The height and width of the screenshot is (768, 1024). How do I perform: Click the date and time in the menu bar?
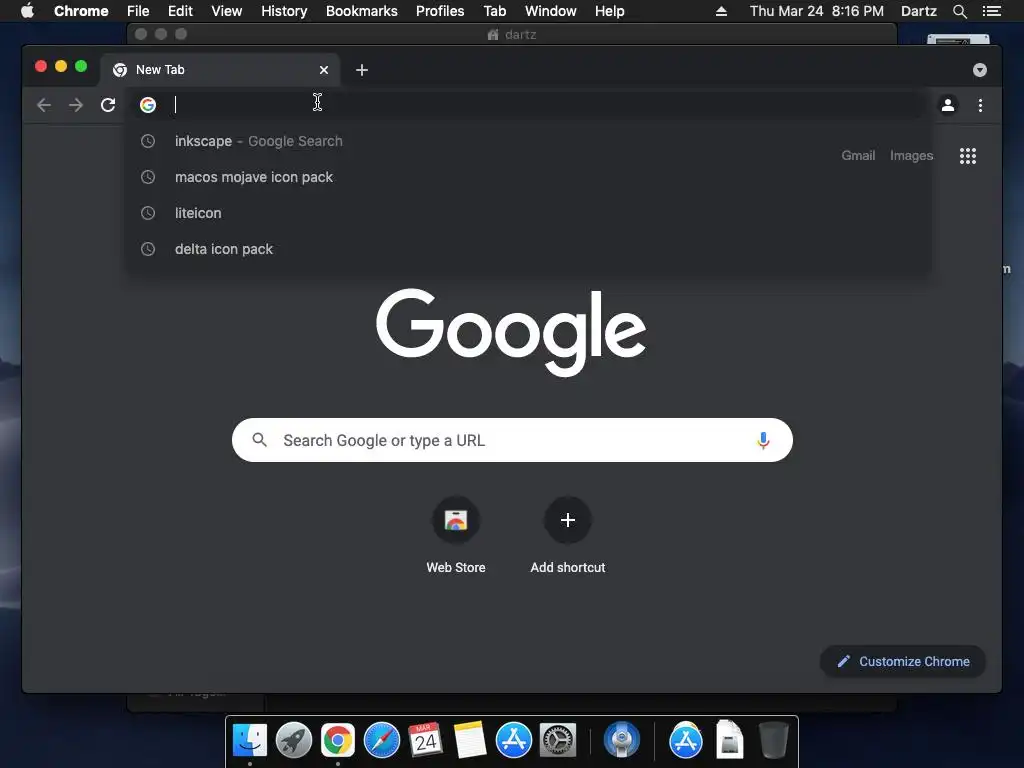[x=816, y=11]
